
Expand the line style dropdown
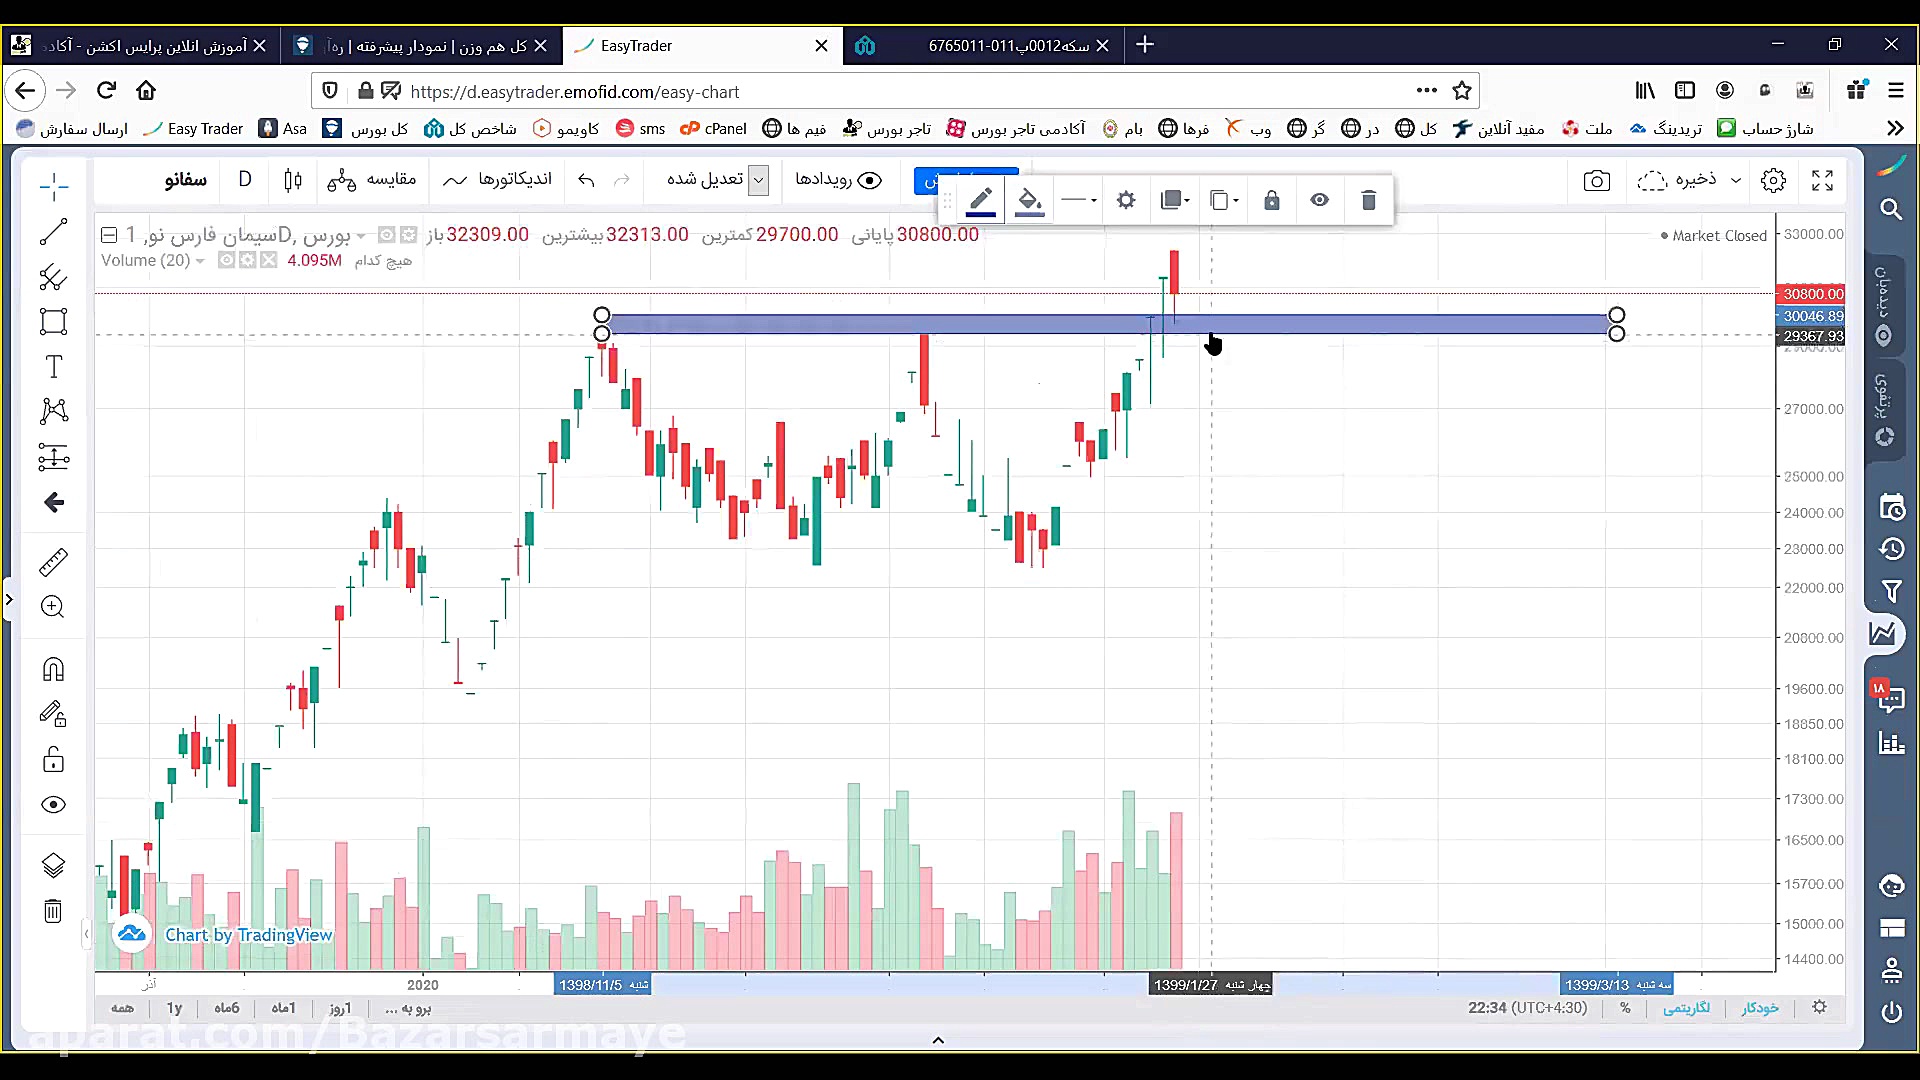(x=1079, y=200)
